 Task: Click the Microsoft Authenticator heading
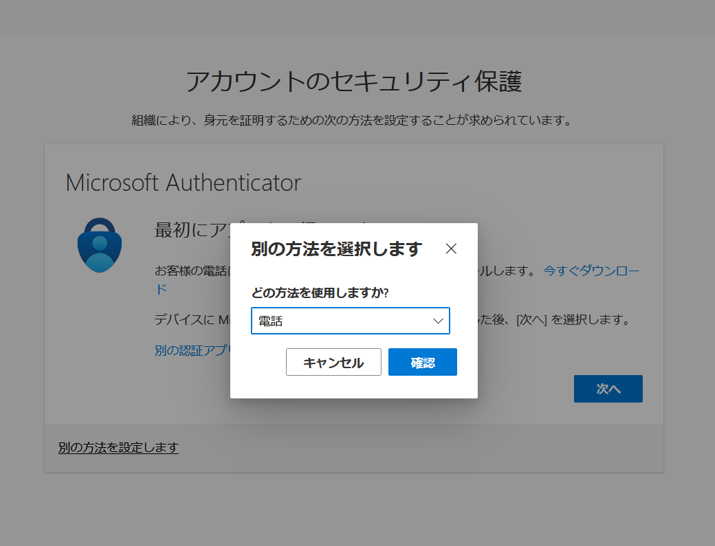pos(183,183)
